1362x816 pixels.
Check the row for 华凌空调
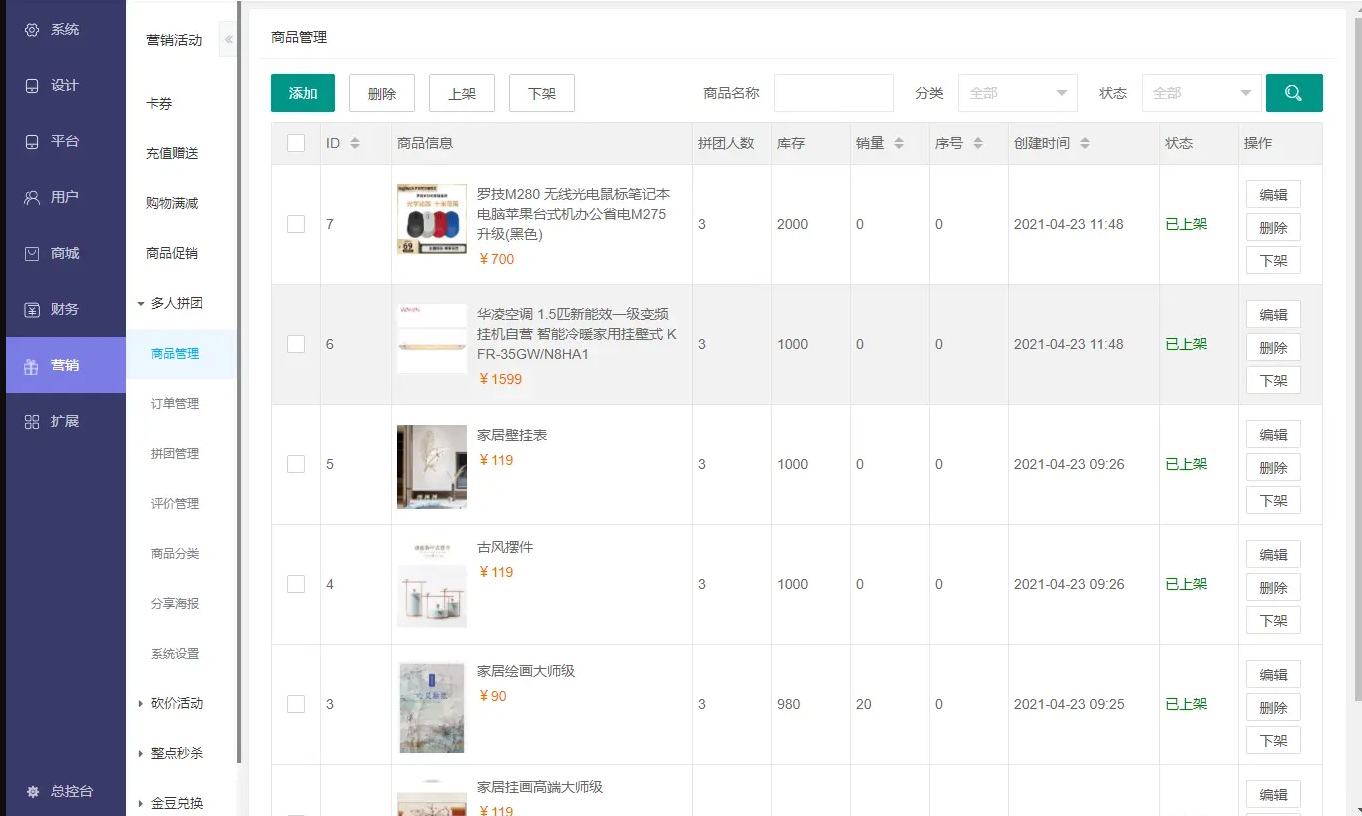pyautogui.click(x=296, y=344)
